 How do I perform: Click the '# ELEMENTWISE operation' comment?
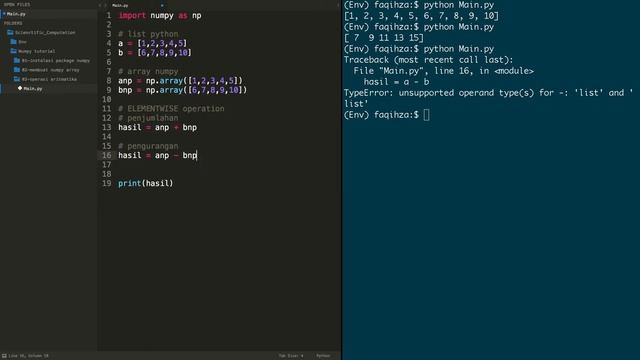pos(171,109)
